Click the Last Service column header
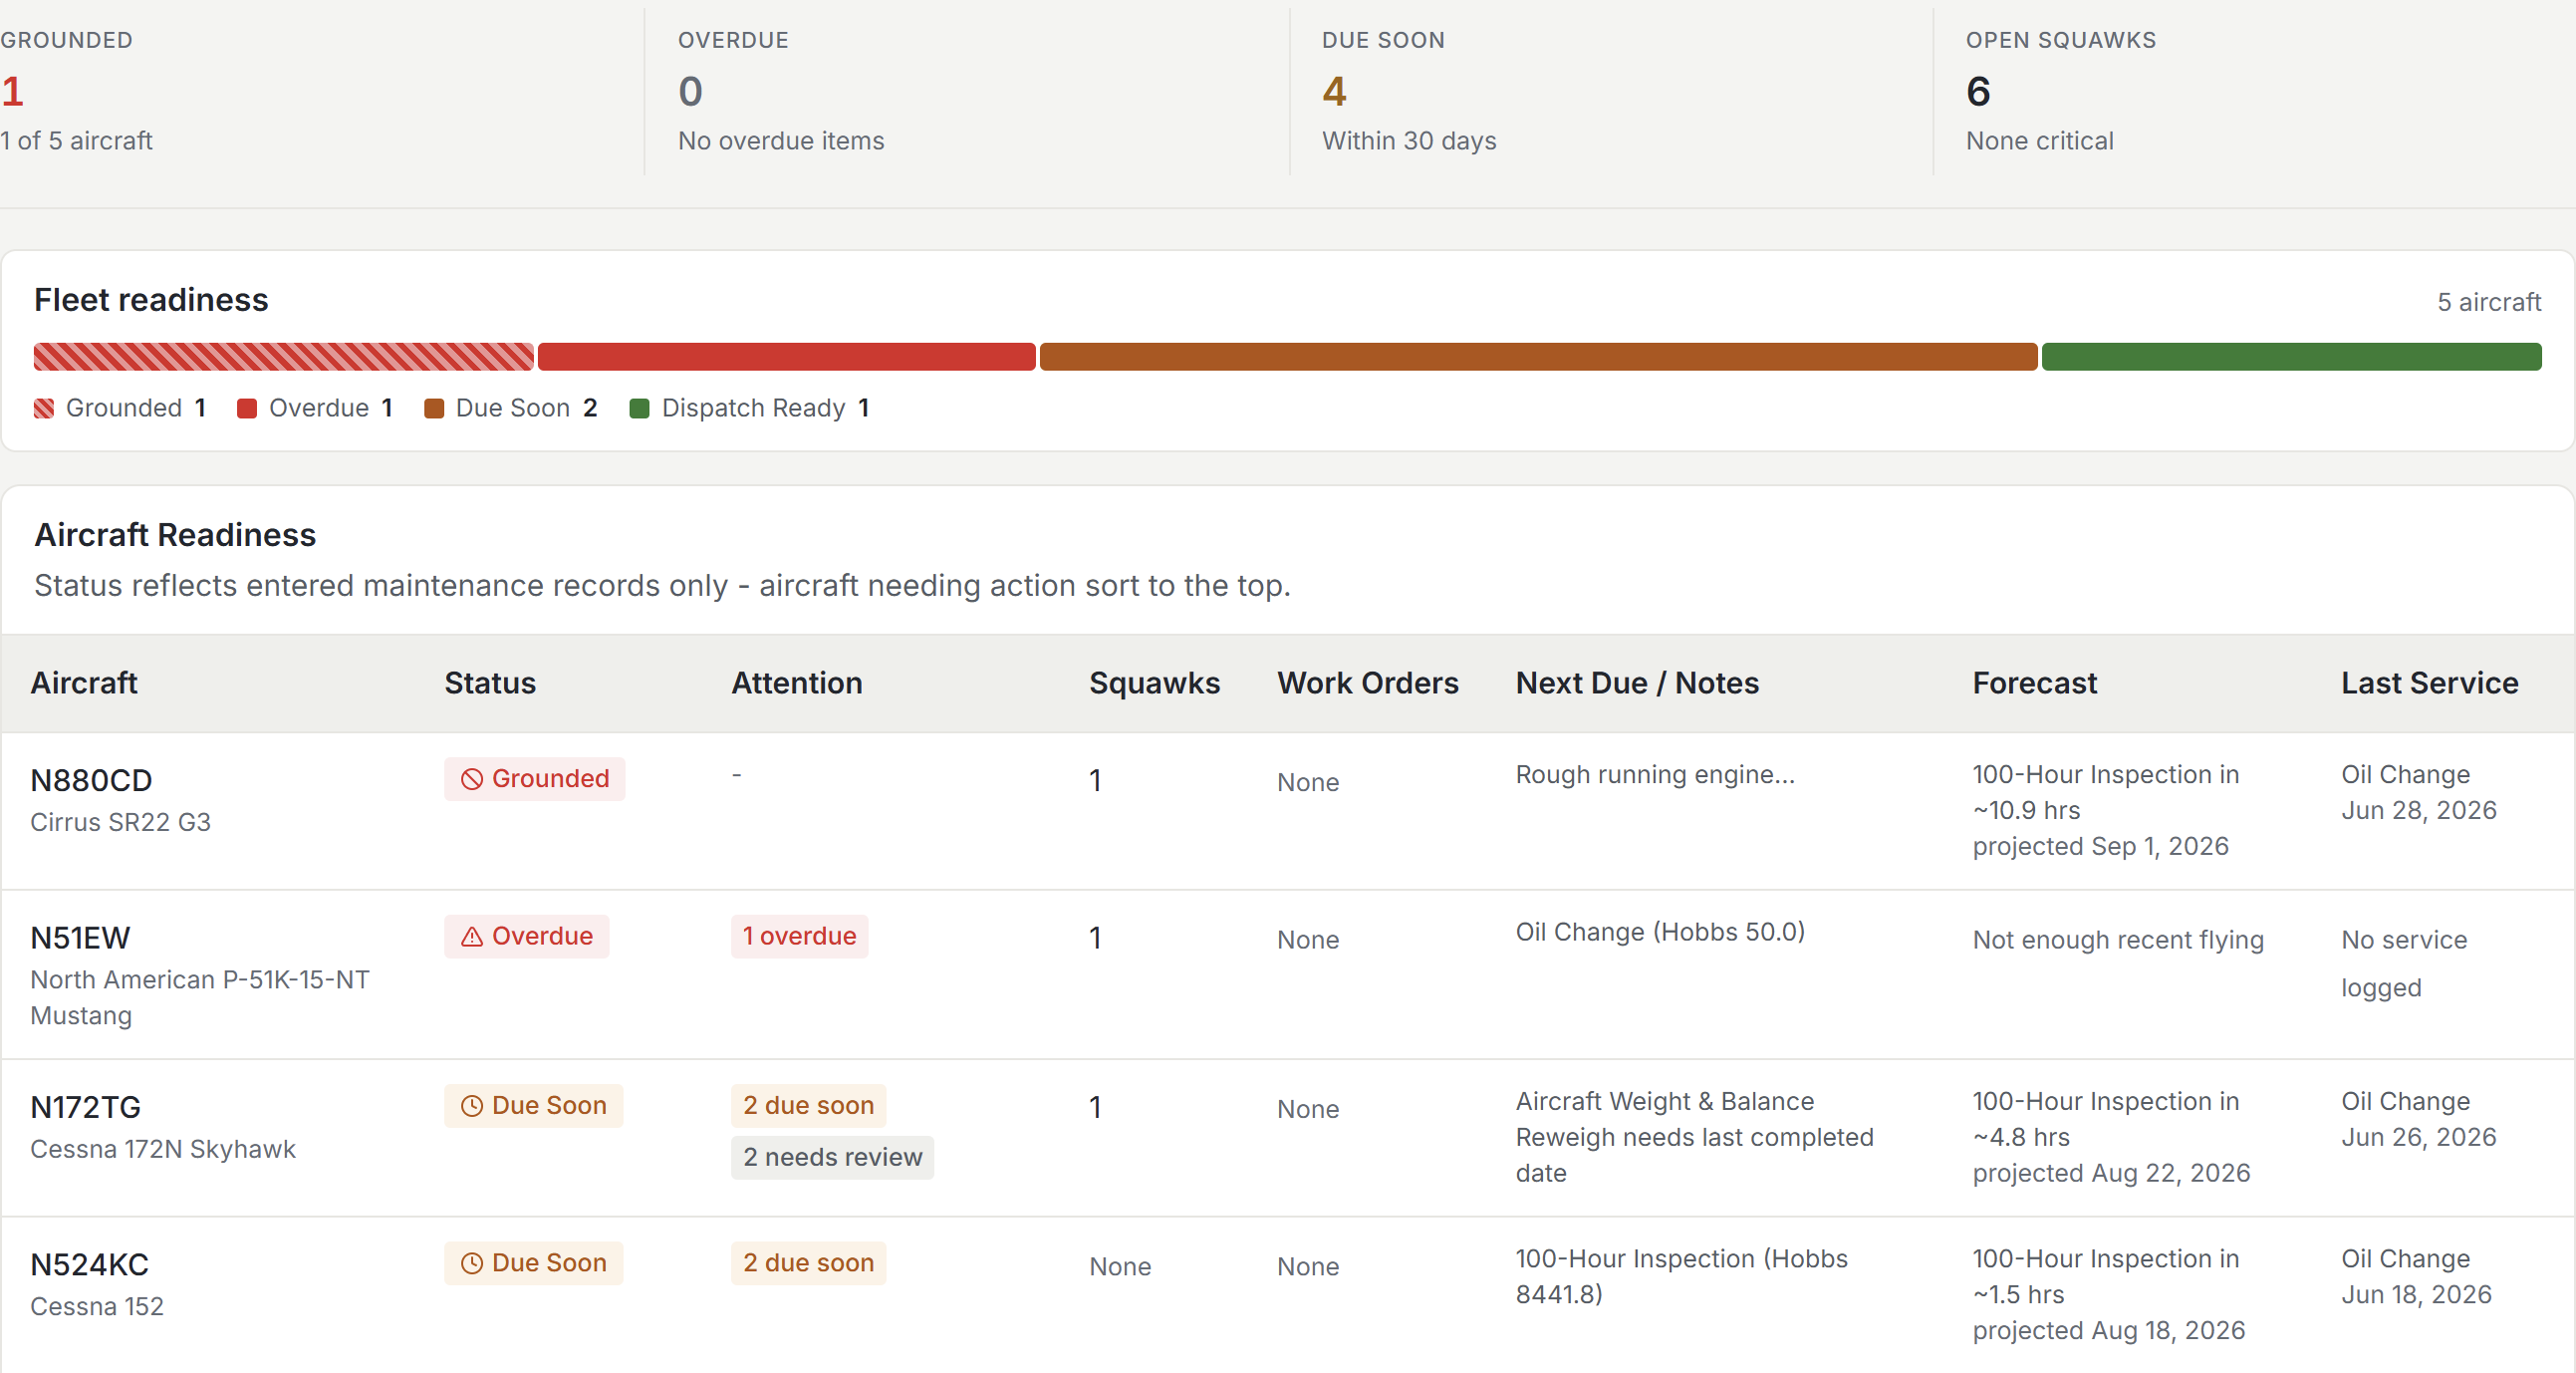This screenshot has width=2576, height=1373. point(2430,683)
